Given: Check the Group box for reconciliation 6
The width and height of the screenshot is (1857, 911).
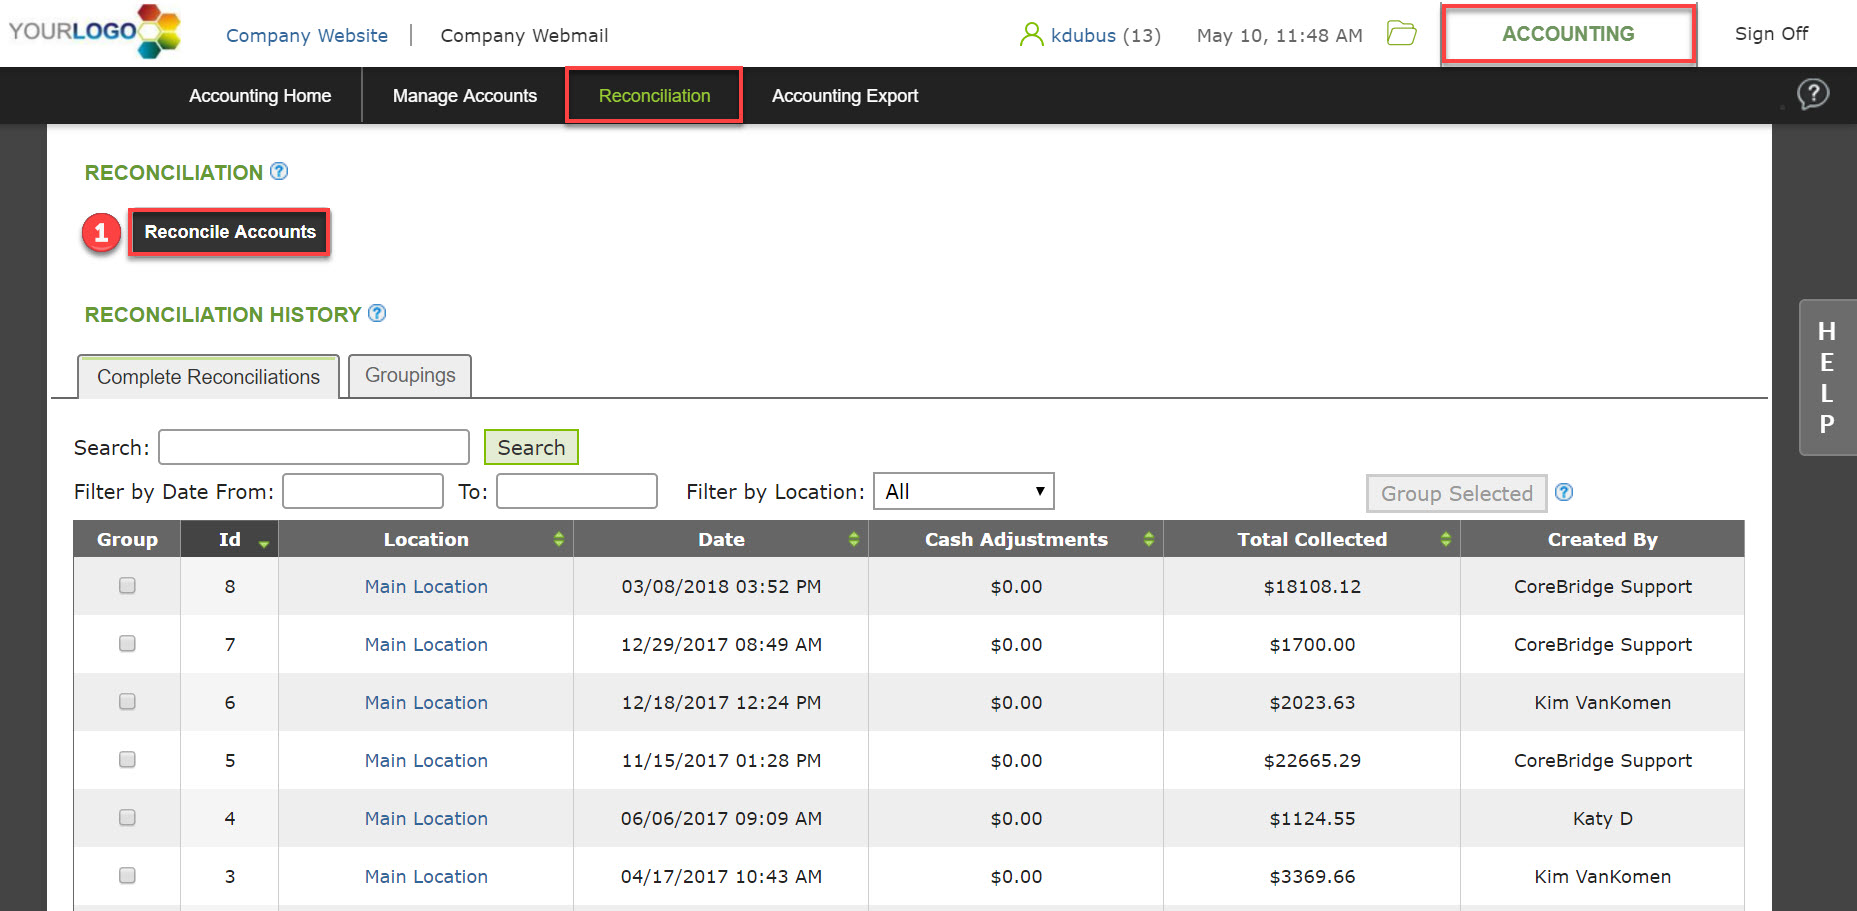Looking at the screenshot, I should 127,701.
